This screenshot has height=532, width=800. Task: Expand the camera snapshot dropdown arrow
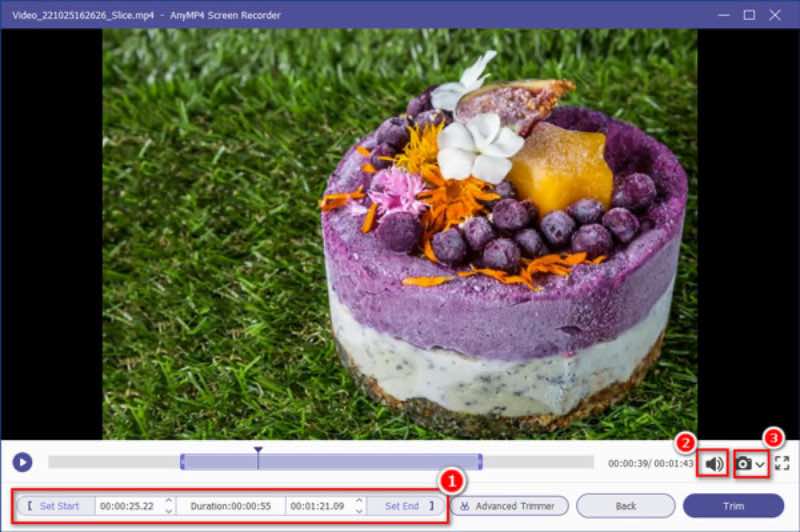[x=761, y=464]
